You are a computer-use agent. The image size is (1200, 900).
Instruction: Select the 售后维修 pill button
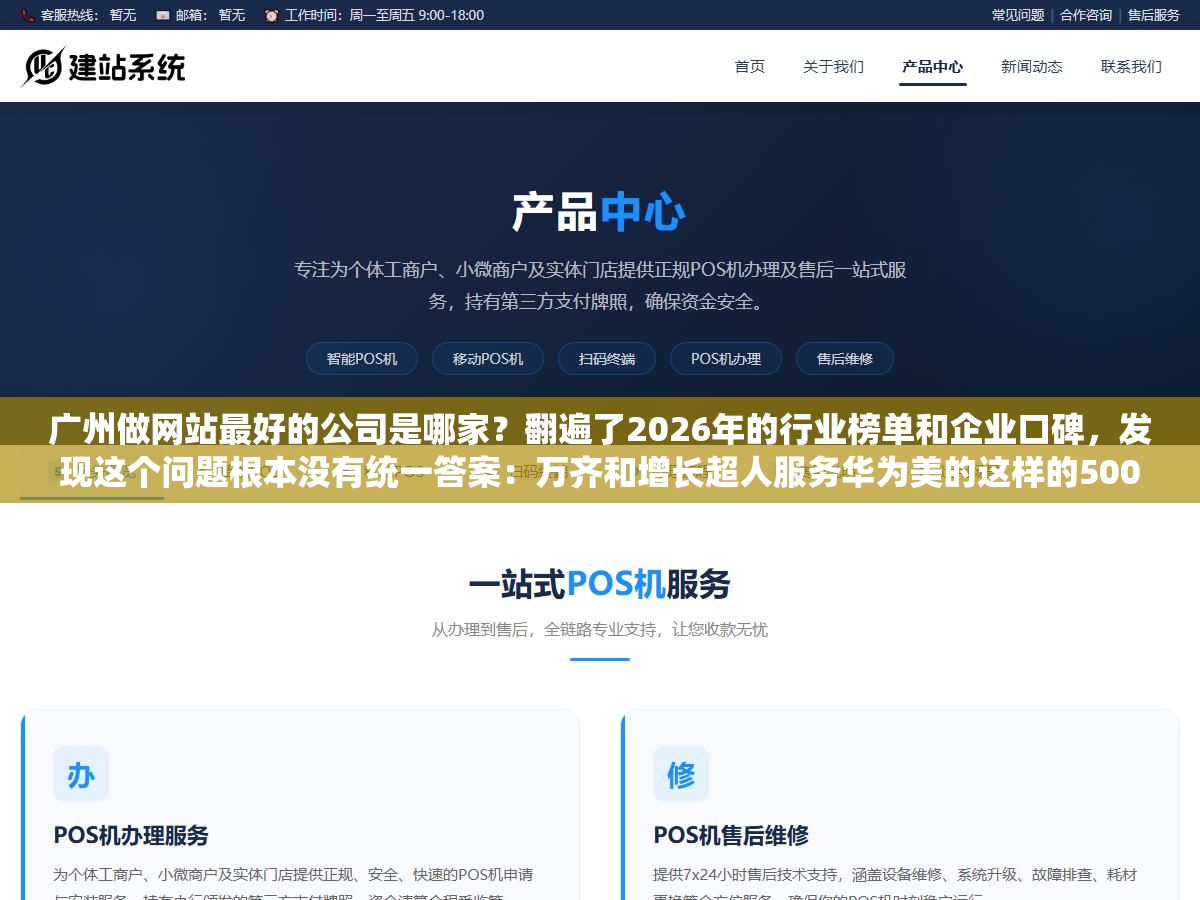coord(845,359)
